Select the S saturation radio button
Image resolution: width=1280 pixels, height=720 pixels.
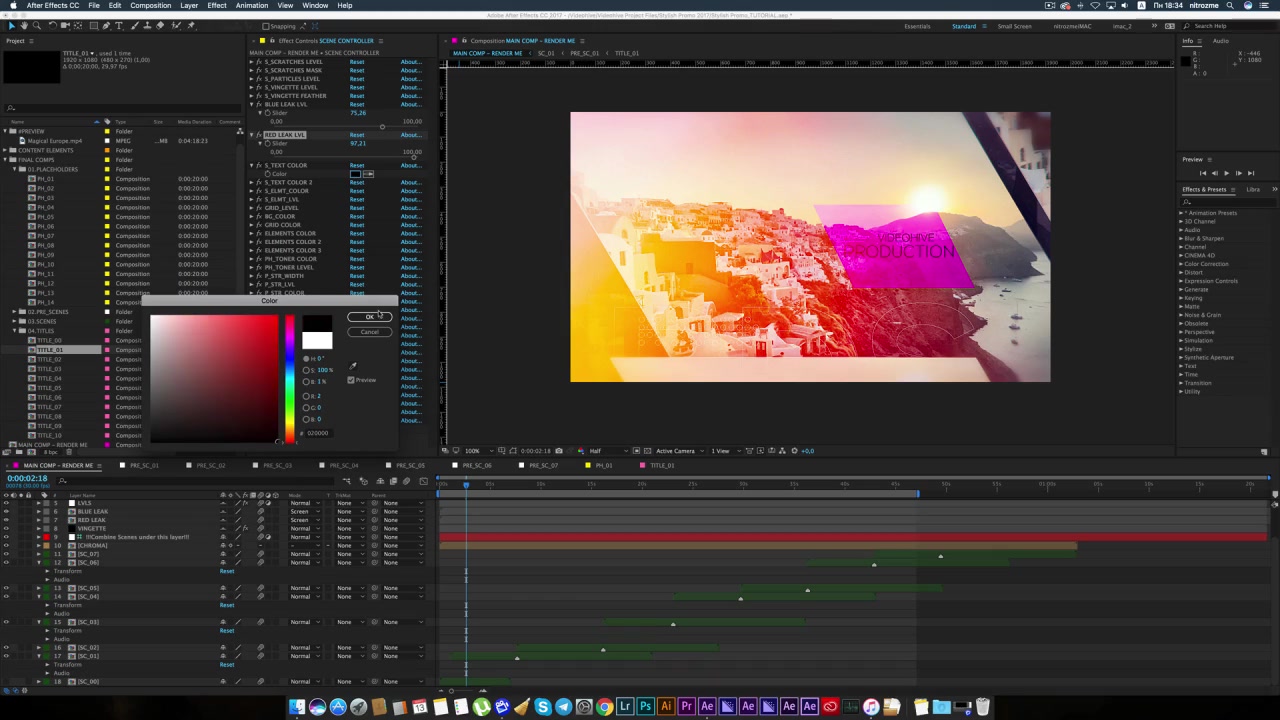click(307, 370)
